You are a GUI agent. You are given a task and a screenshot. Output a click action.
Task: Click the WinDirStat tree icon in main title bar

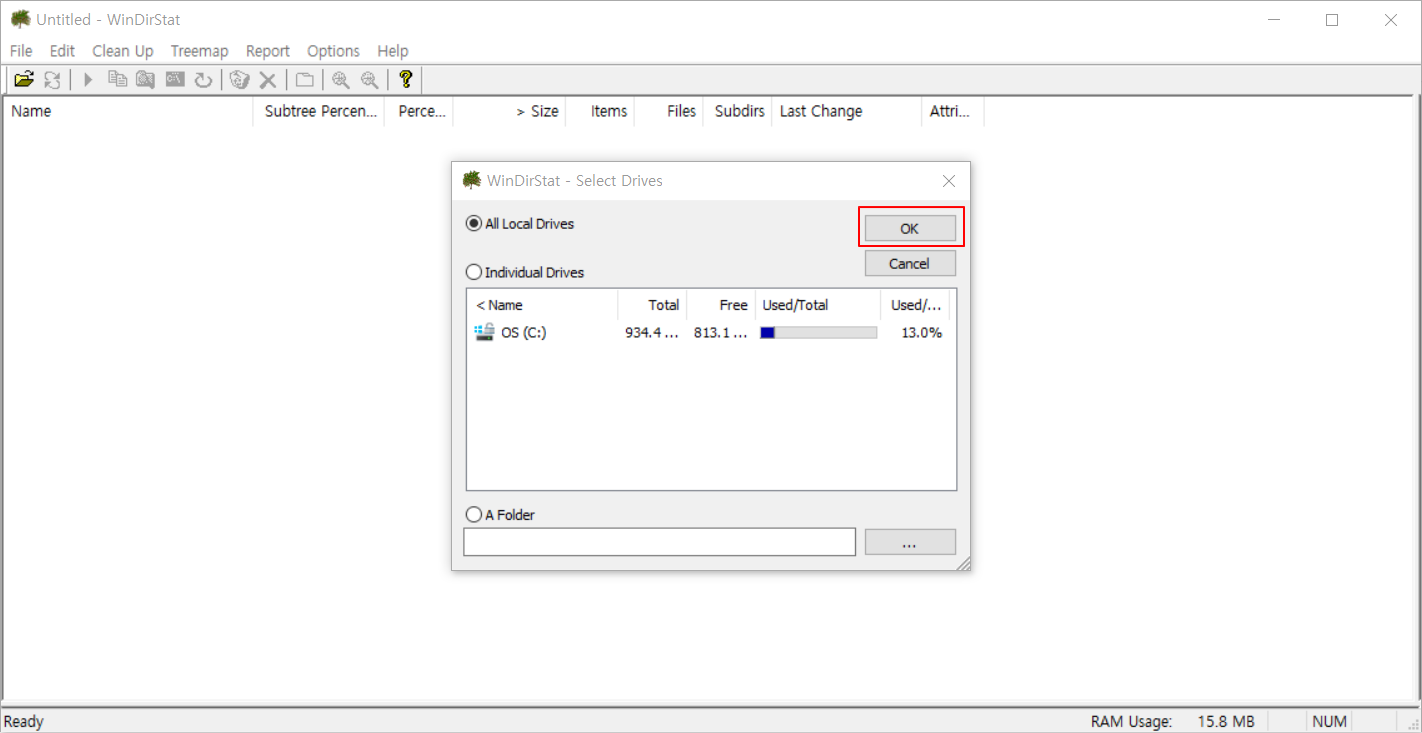20,19
